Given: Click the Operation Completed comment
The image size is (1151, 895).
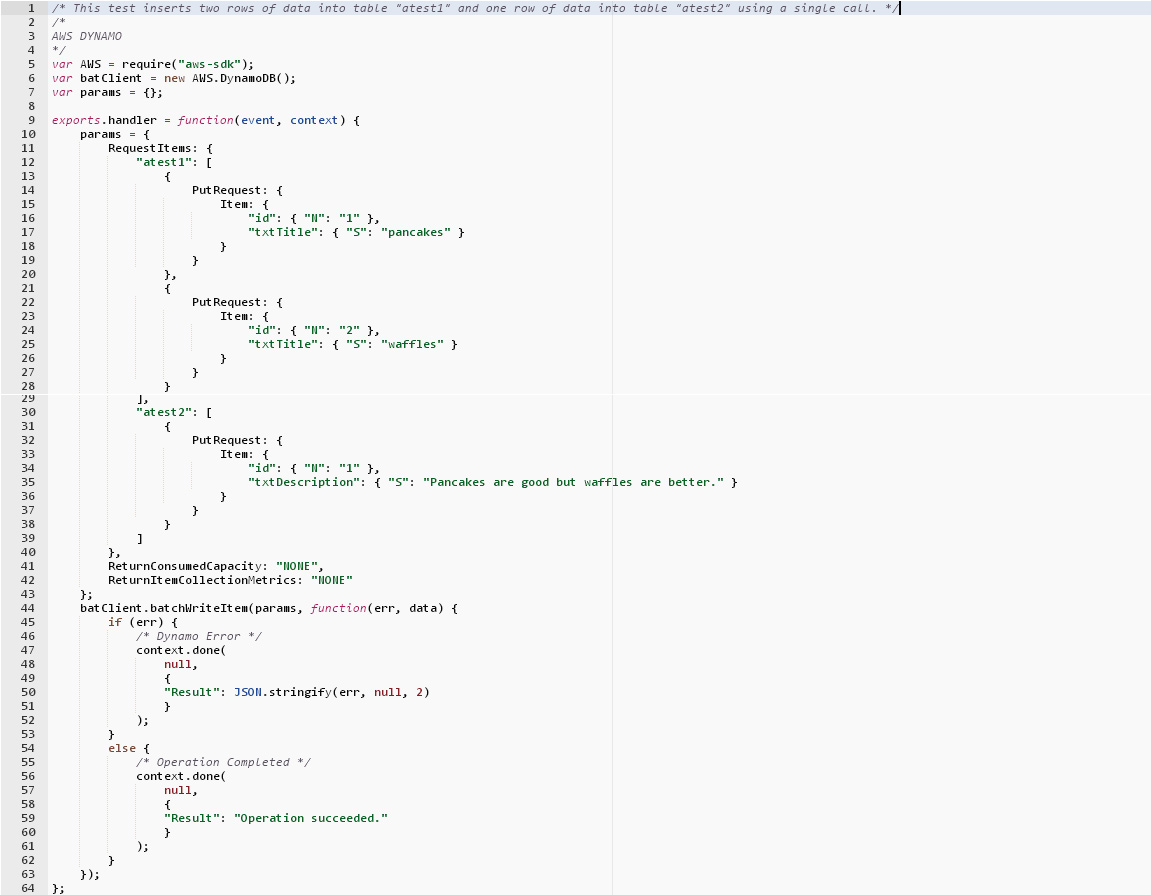Looking at the screenshot, I should click(x=223, y=762).
